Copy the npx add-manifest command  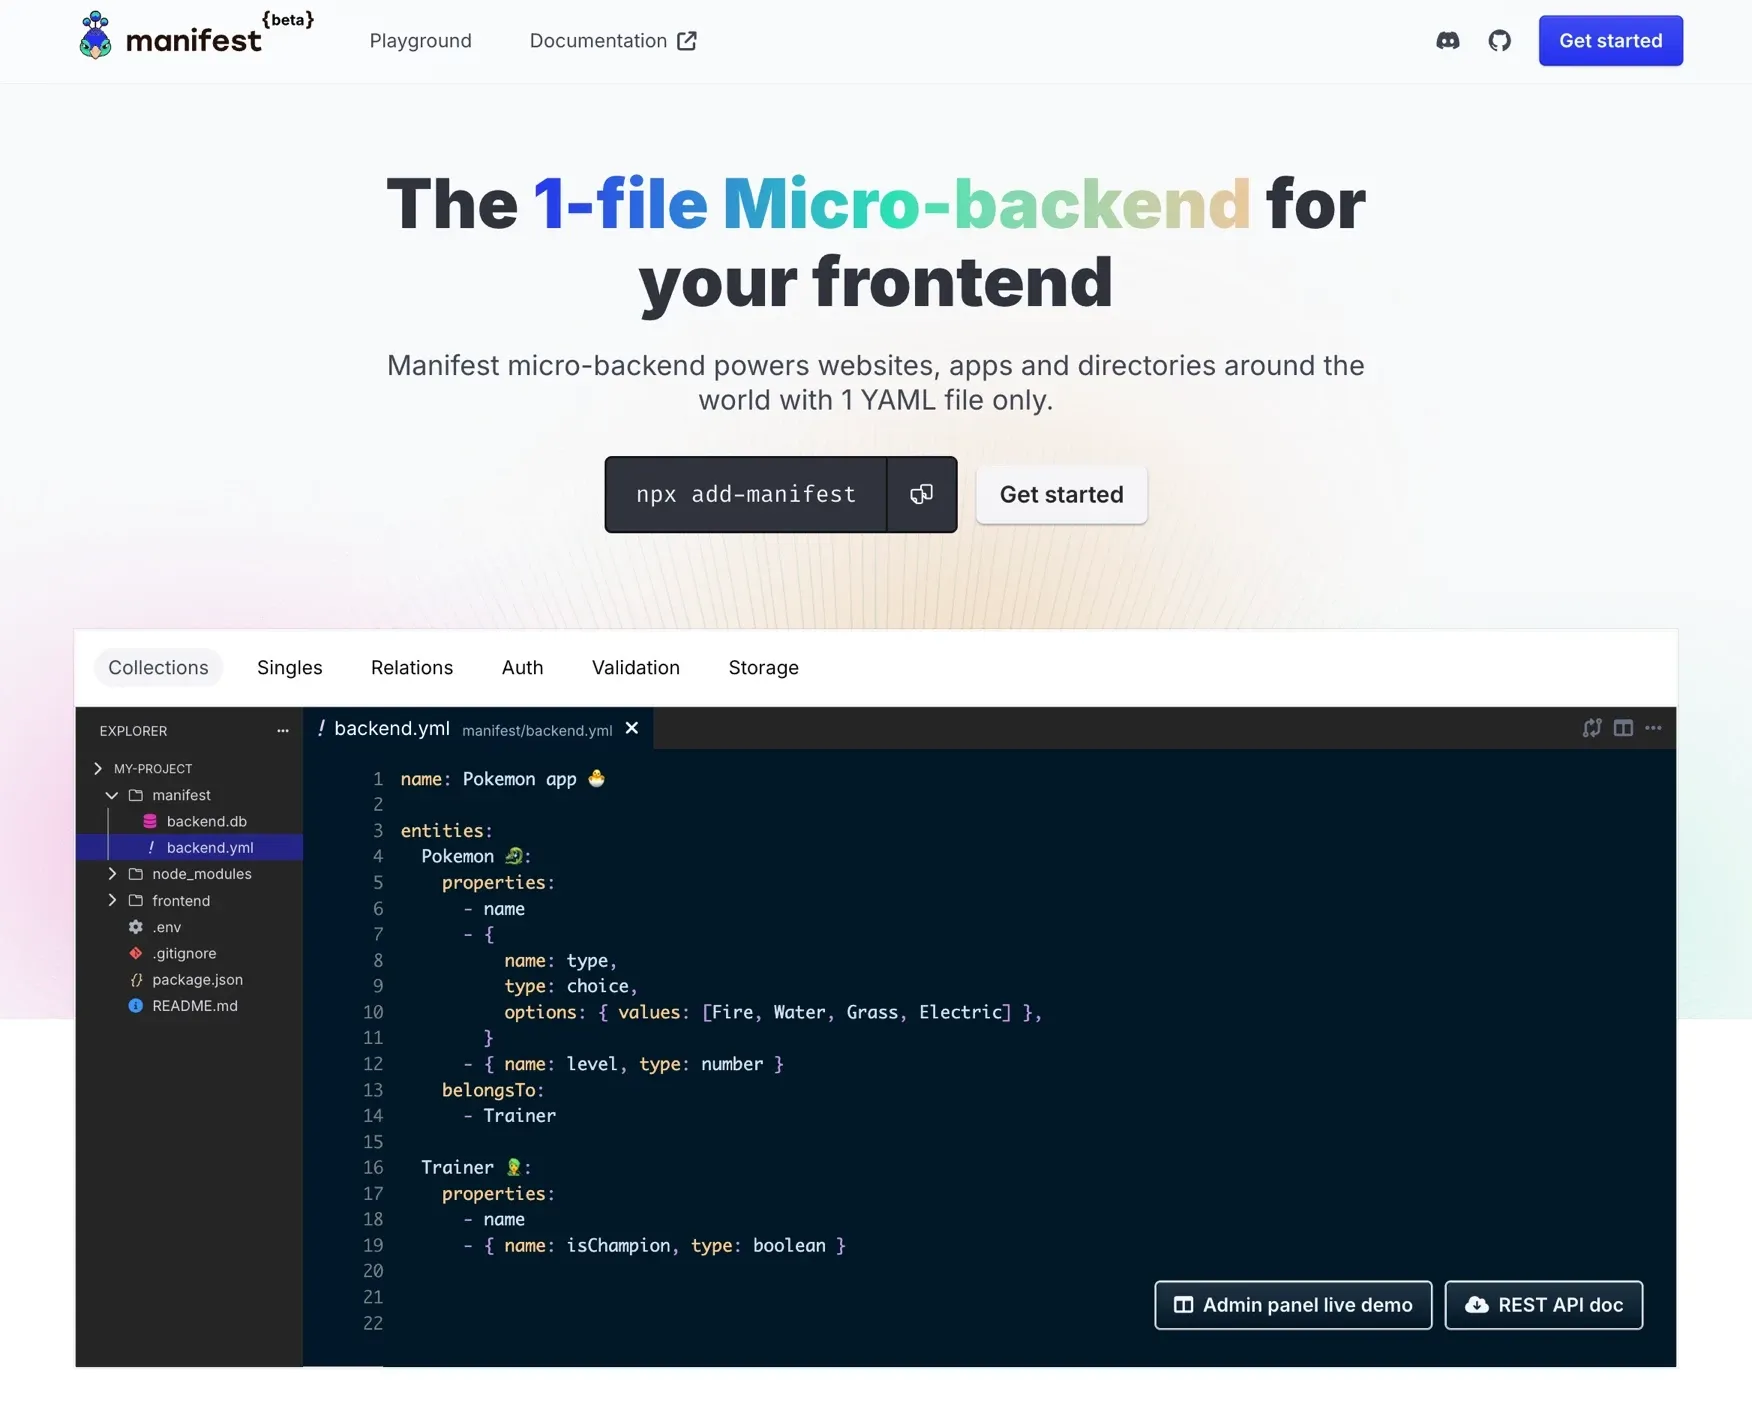tap(921, 494)
